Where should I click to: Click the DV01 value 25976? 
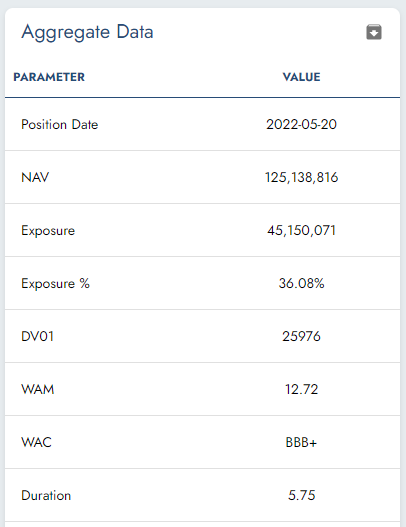(301, 336)
